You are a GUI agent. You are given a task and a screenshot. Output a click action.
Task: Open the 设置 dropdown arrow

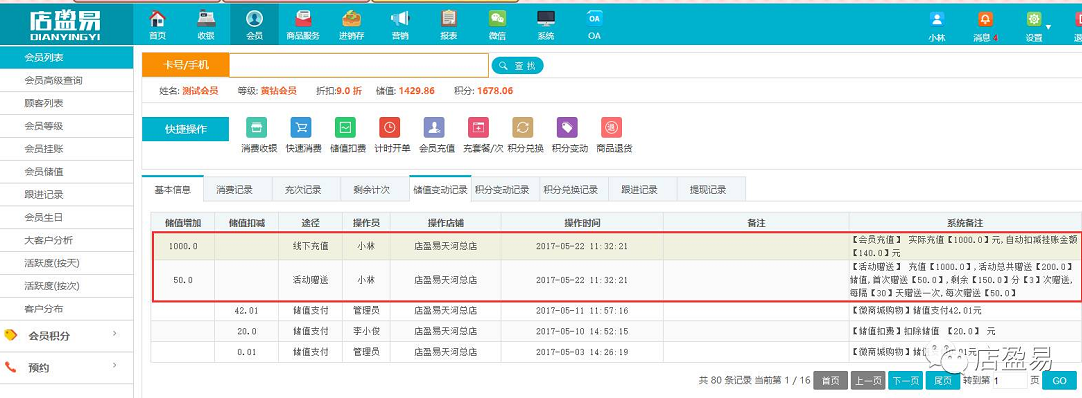1048,27
